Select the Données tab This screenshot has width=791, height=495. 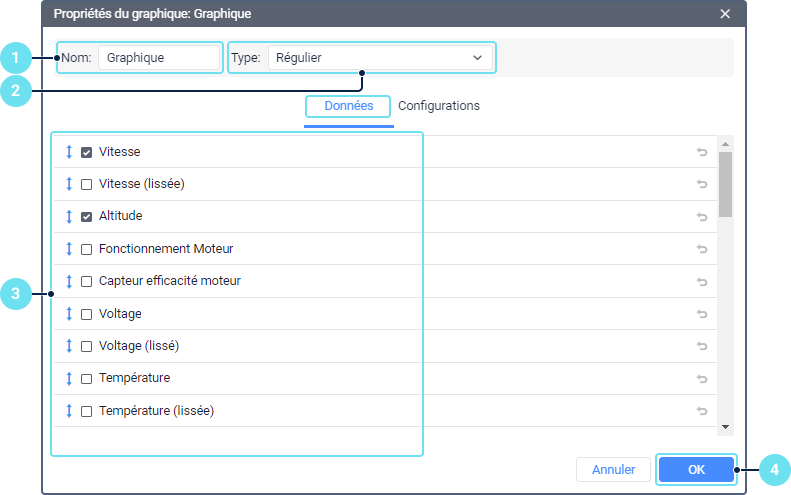[x=349, y=106]
